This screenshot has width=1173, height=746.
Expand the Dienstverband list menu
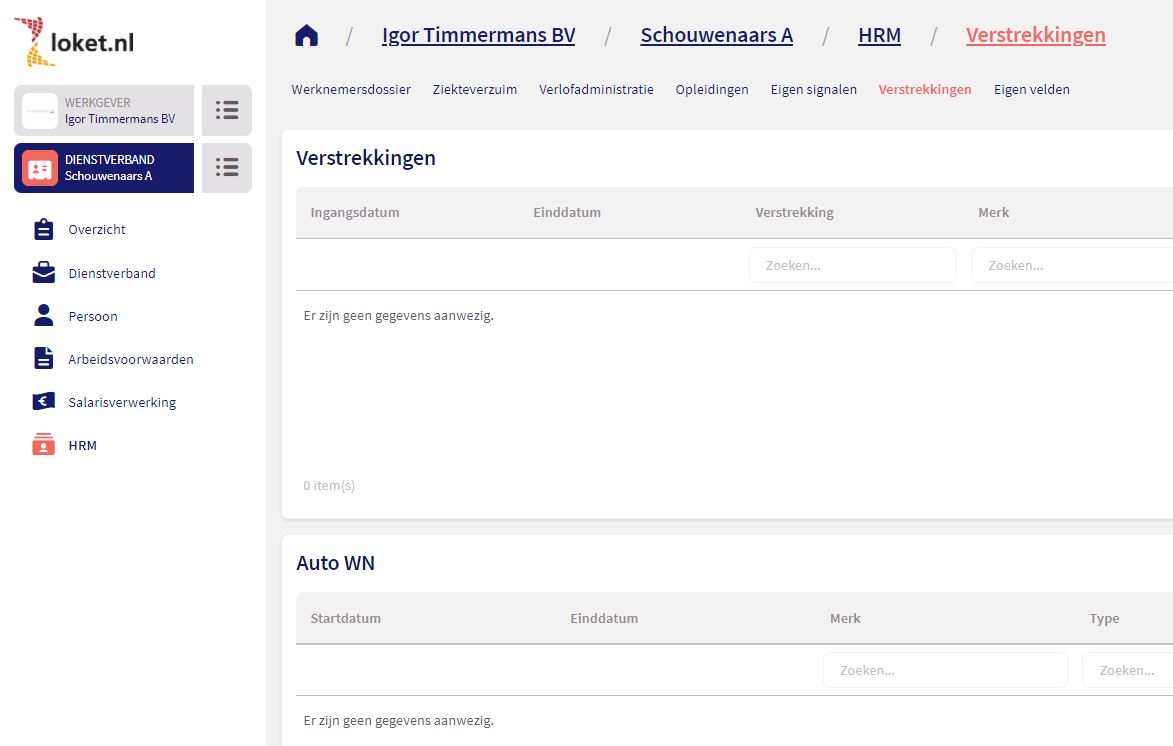227,167
